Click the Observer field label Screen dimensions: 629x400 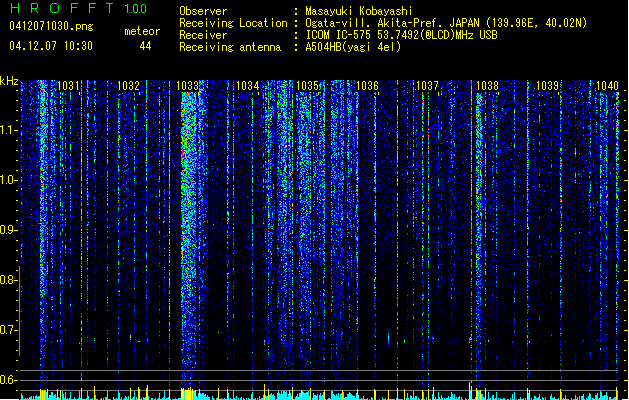[203, 11]
